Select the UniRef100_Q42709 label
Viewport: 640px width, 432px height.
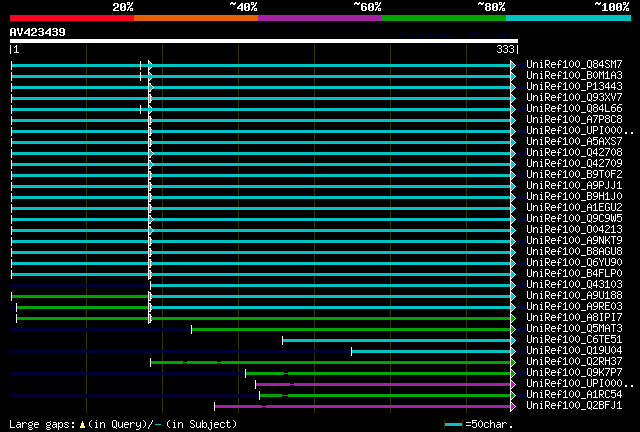pyautogui.click(x=574, y=164)
